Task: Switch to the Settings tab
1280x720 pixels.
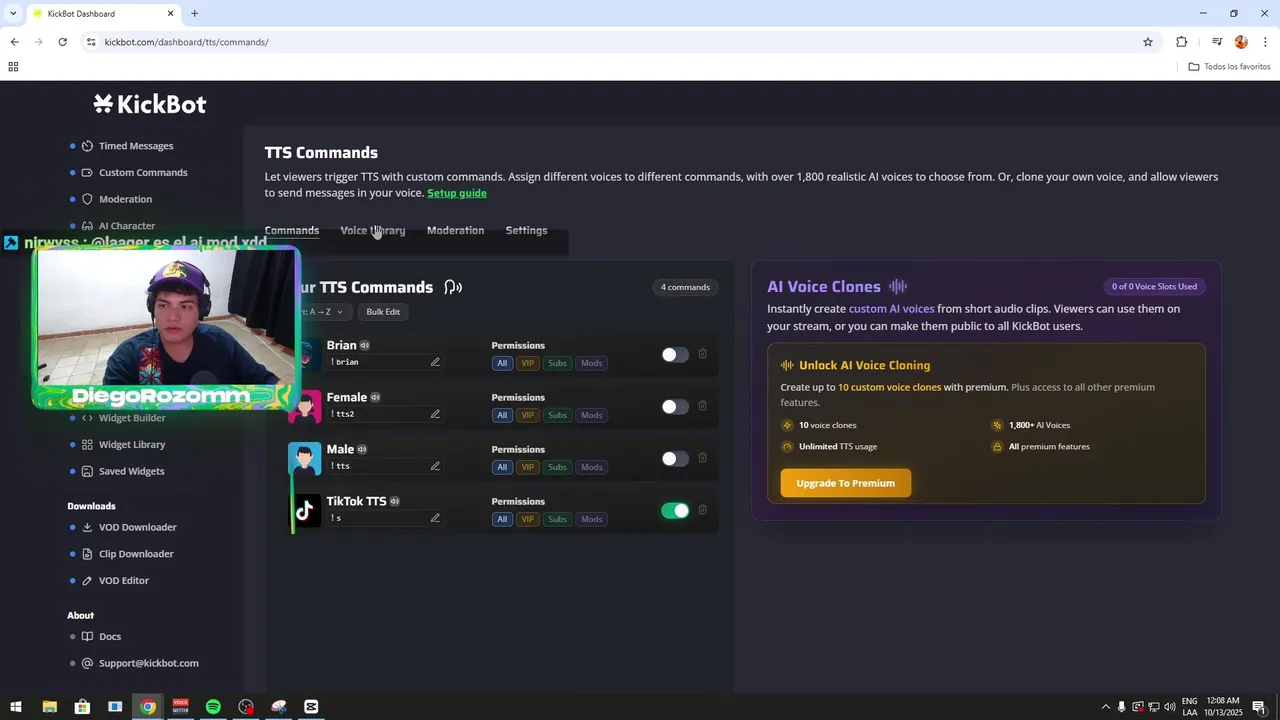Action: click(526, 230)
